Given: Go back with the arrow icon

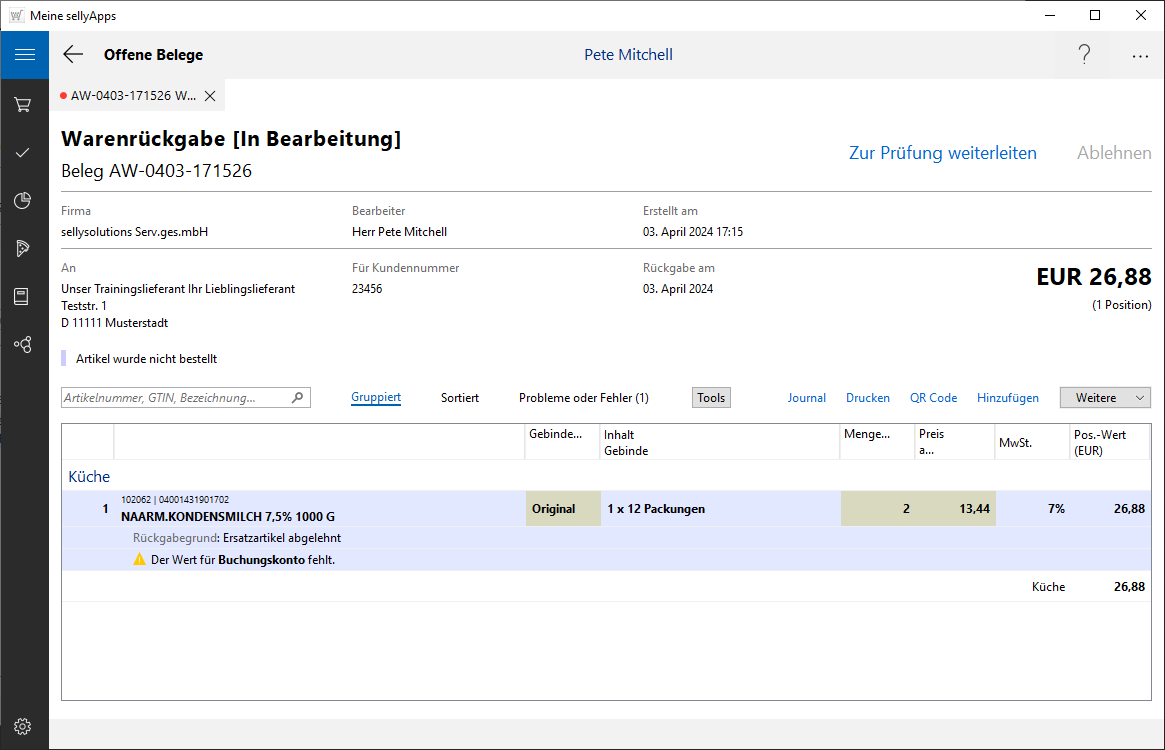Looking at the screenshot, I should pos(73,55).
